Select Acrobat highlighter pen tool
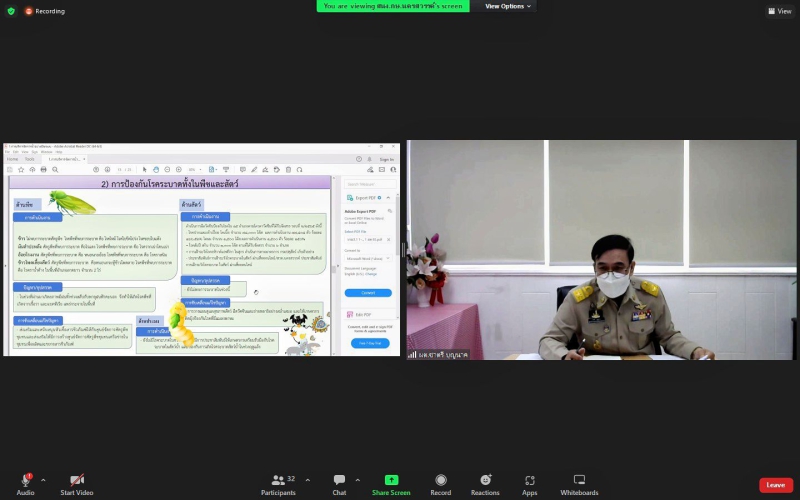 (x=254, y=169)
